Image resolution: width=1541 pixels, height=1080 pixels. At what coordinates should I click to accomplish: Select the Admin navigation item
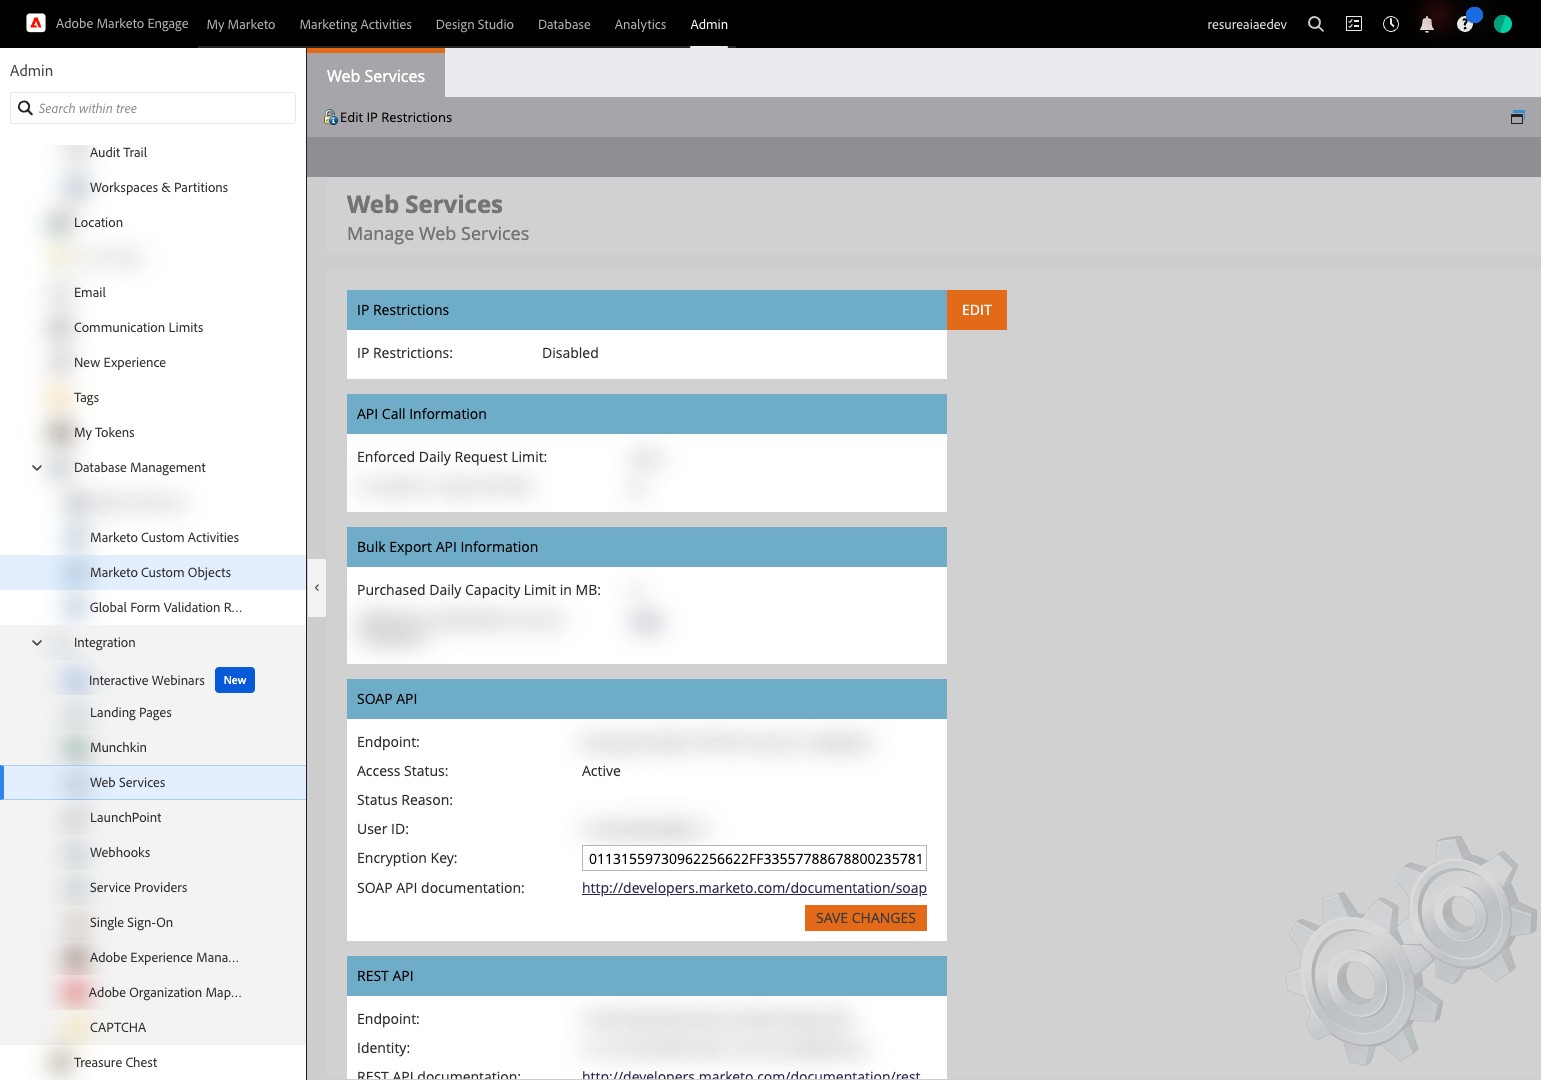point(709,24)
